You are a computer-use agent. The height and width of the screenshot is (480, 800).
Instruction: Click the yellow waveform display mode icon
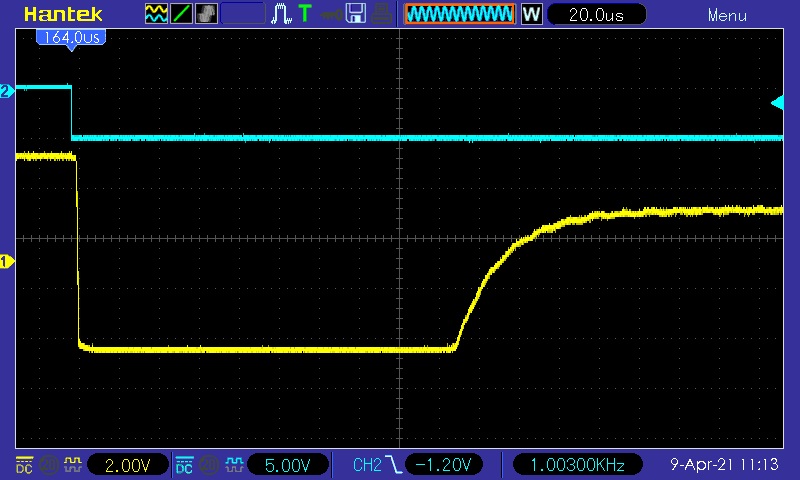(156, 14)
